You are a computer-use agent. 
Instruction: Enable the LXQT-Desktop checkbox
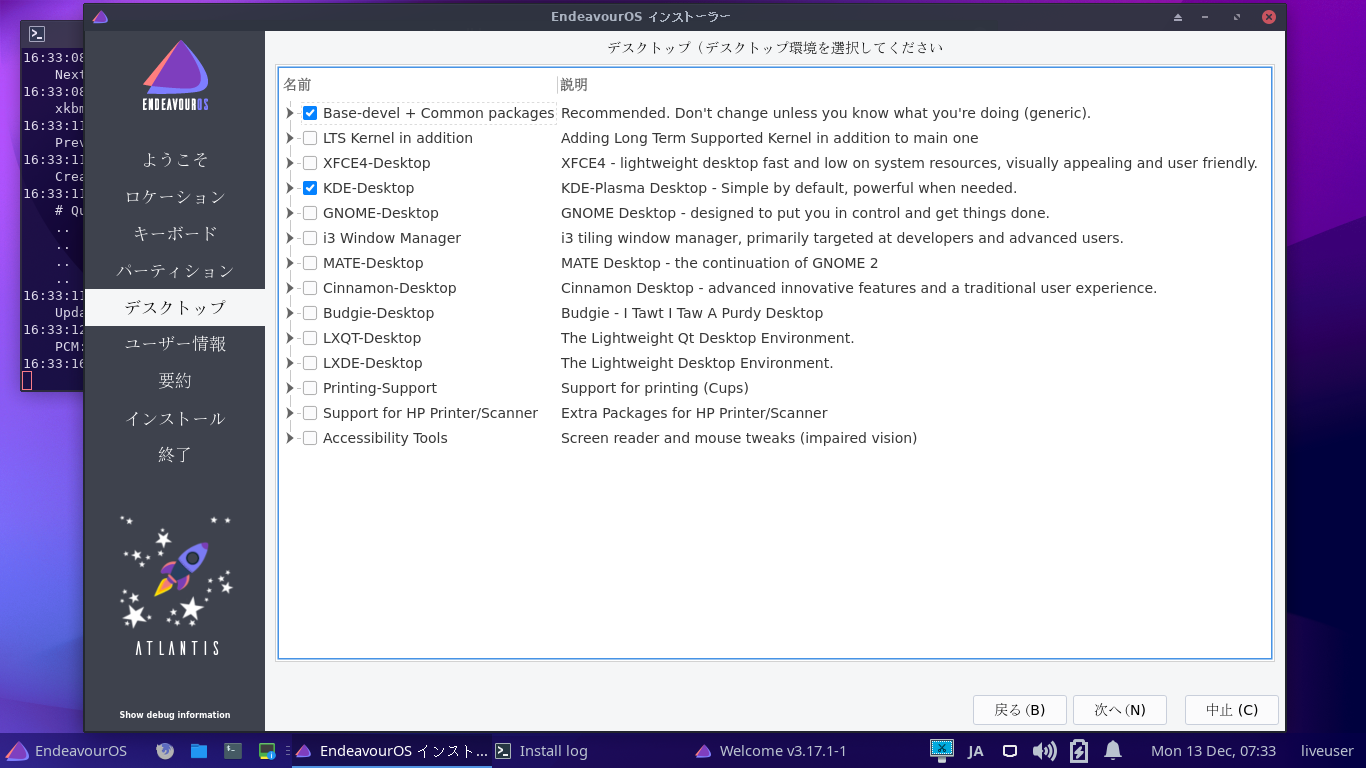point(310,338)
